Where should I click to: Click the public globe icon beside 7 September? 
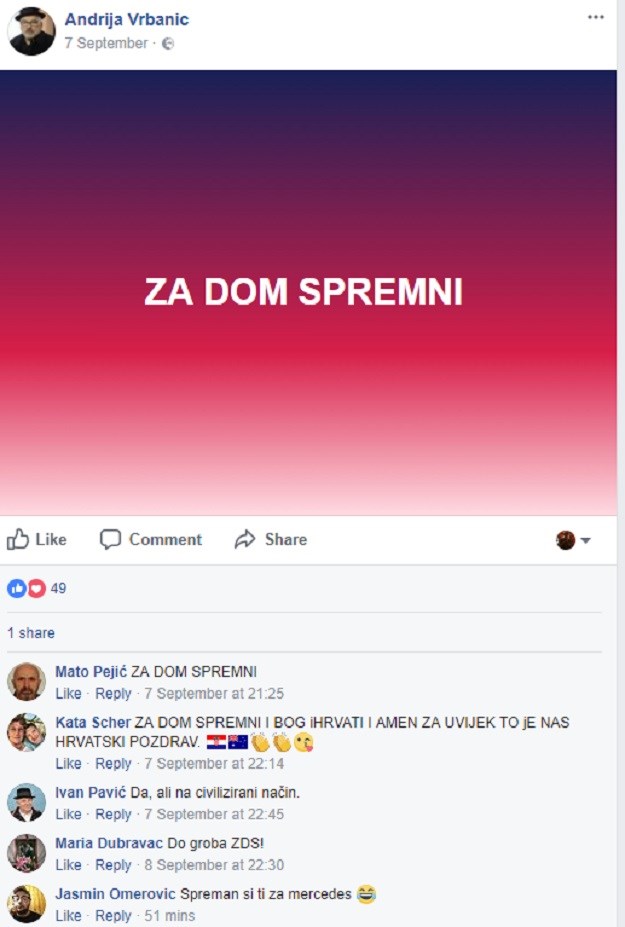click(168, 43)
